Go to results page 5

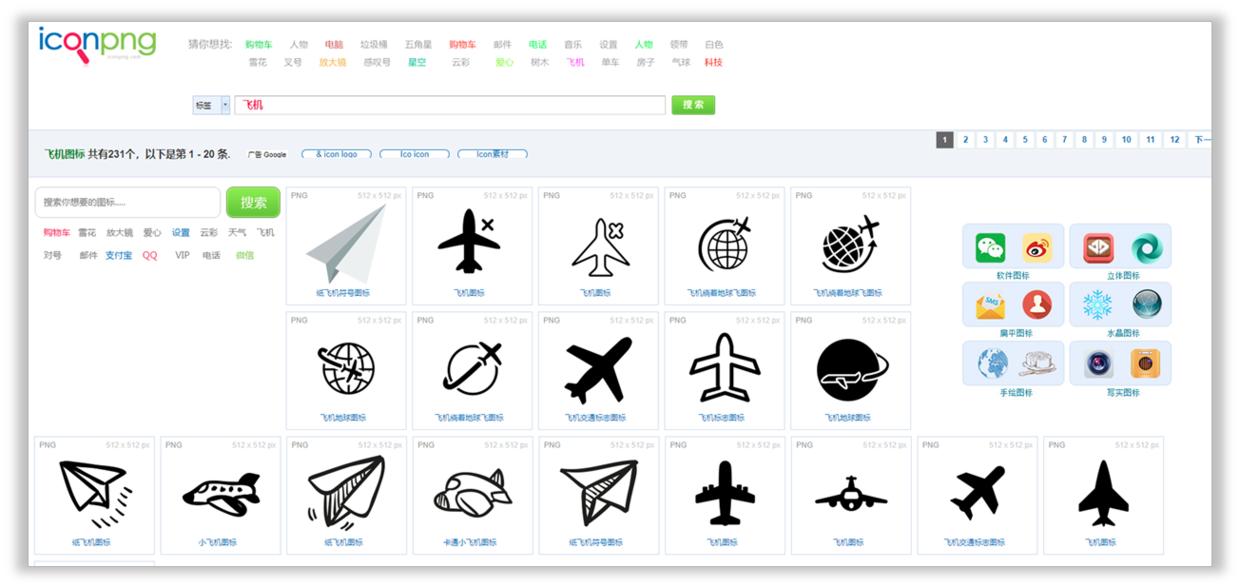coord(1025,140)
